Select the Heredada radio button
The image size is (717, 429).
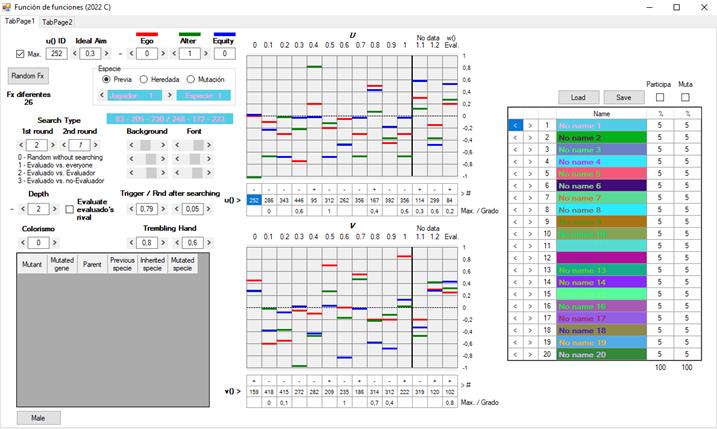[145, 79]
